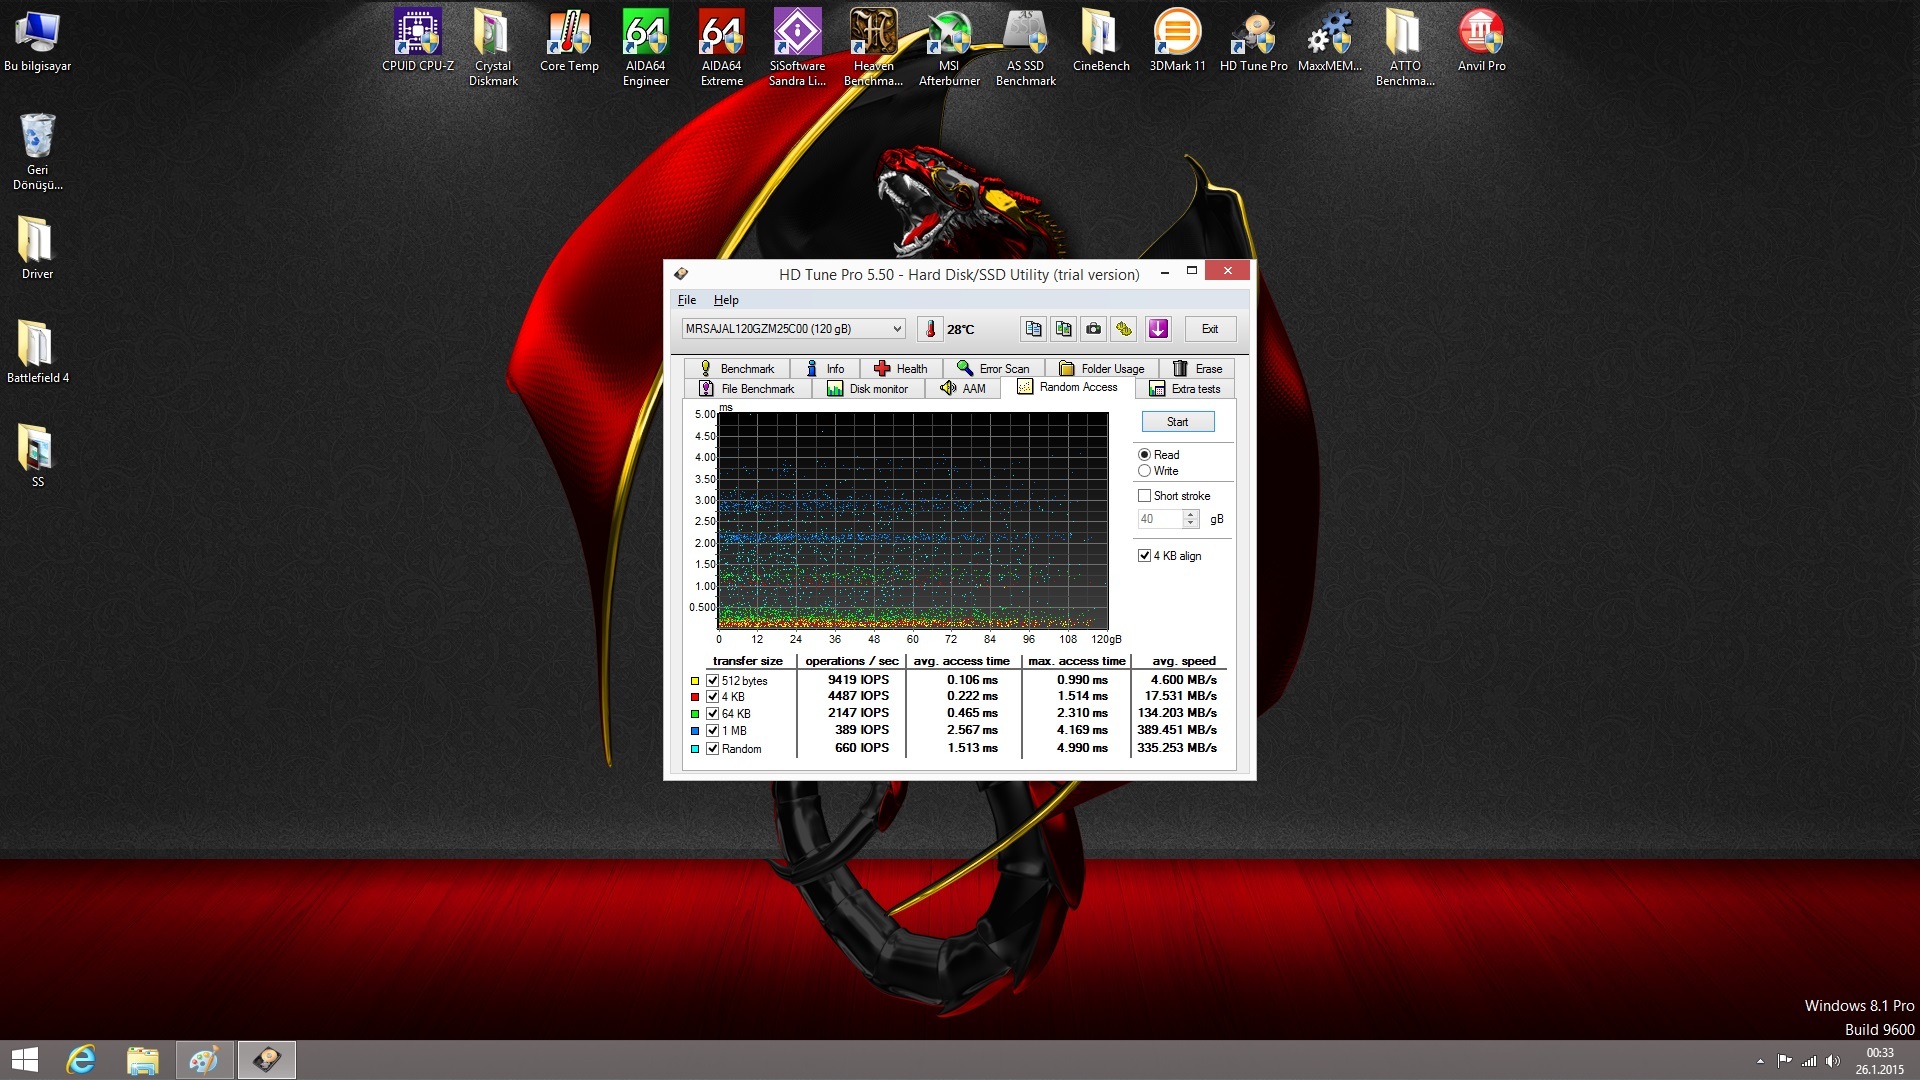Launch the HD Tune Pro desktop shortcut
Viewport: 1920px width, 1080px height.
point(1253,41)
